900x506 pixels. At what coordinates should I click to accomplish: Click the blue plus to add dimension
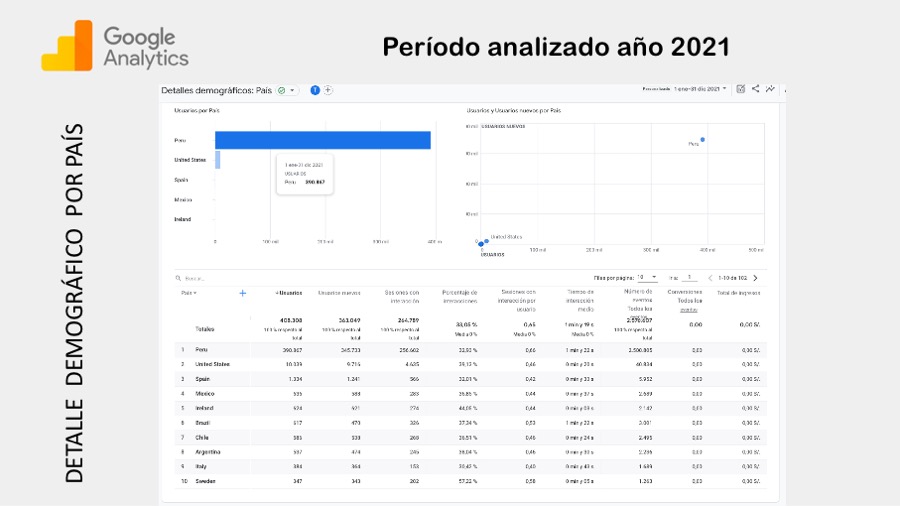coord(242,293)
